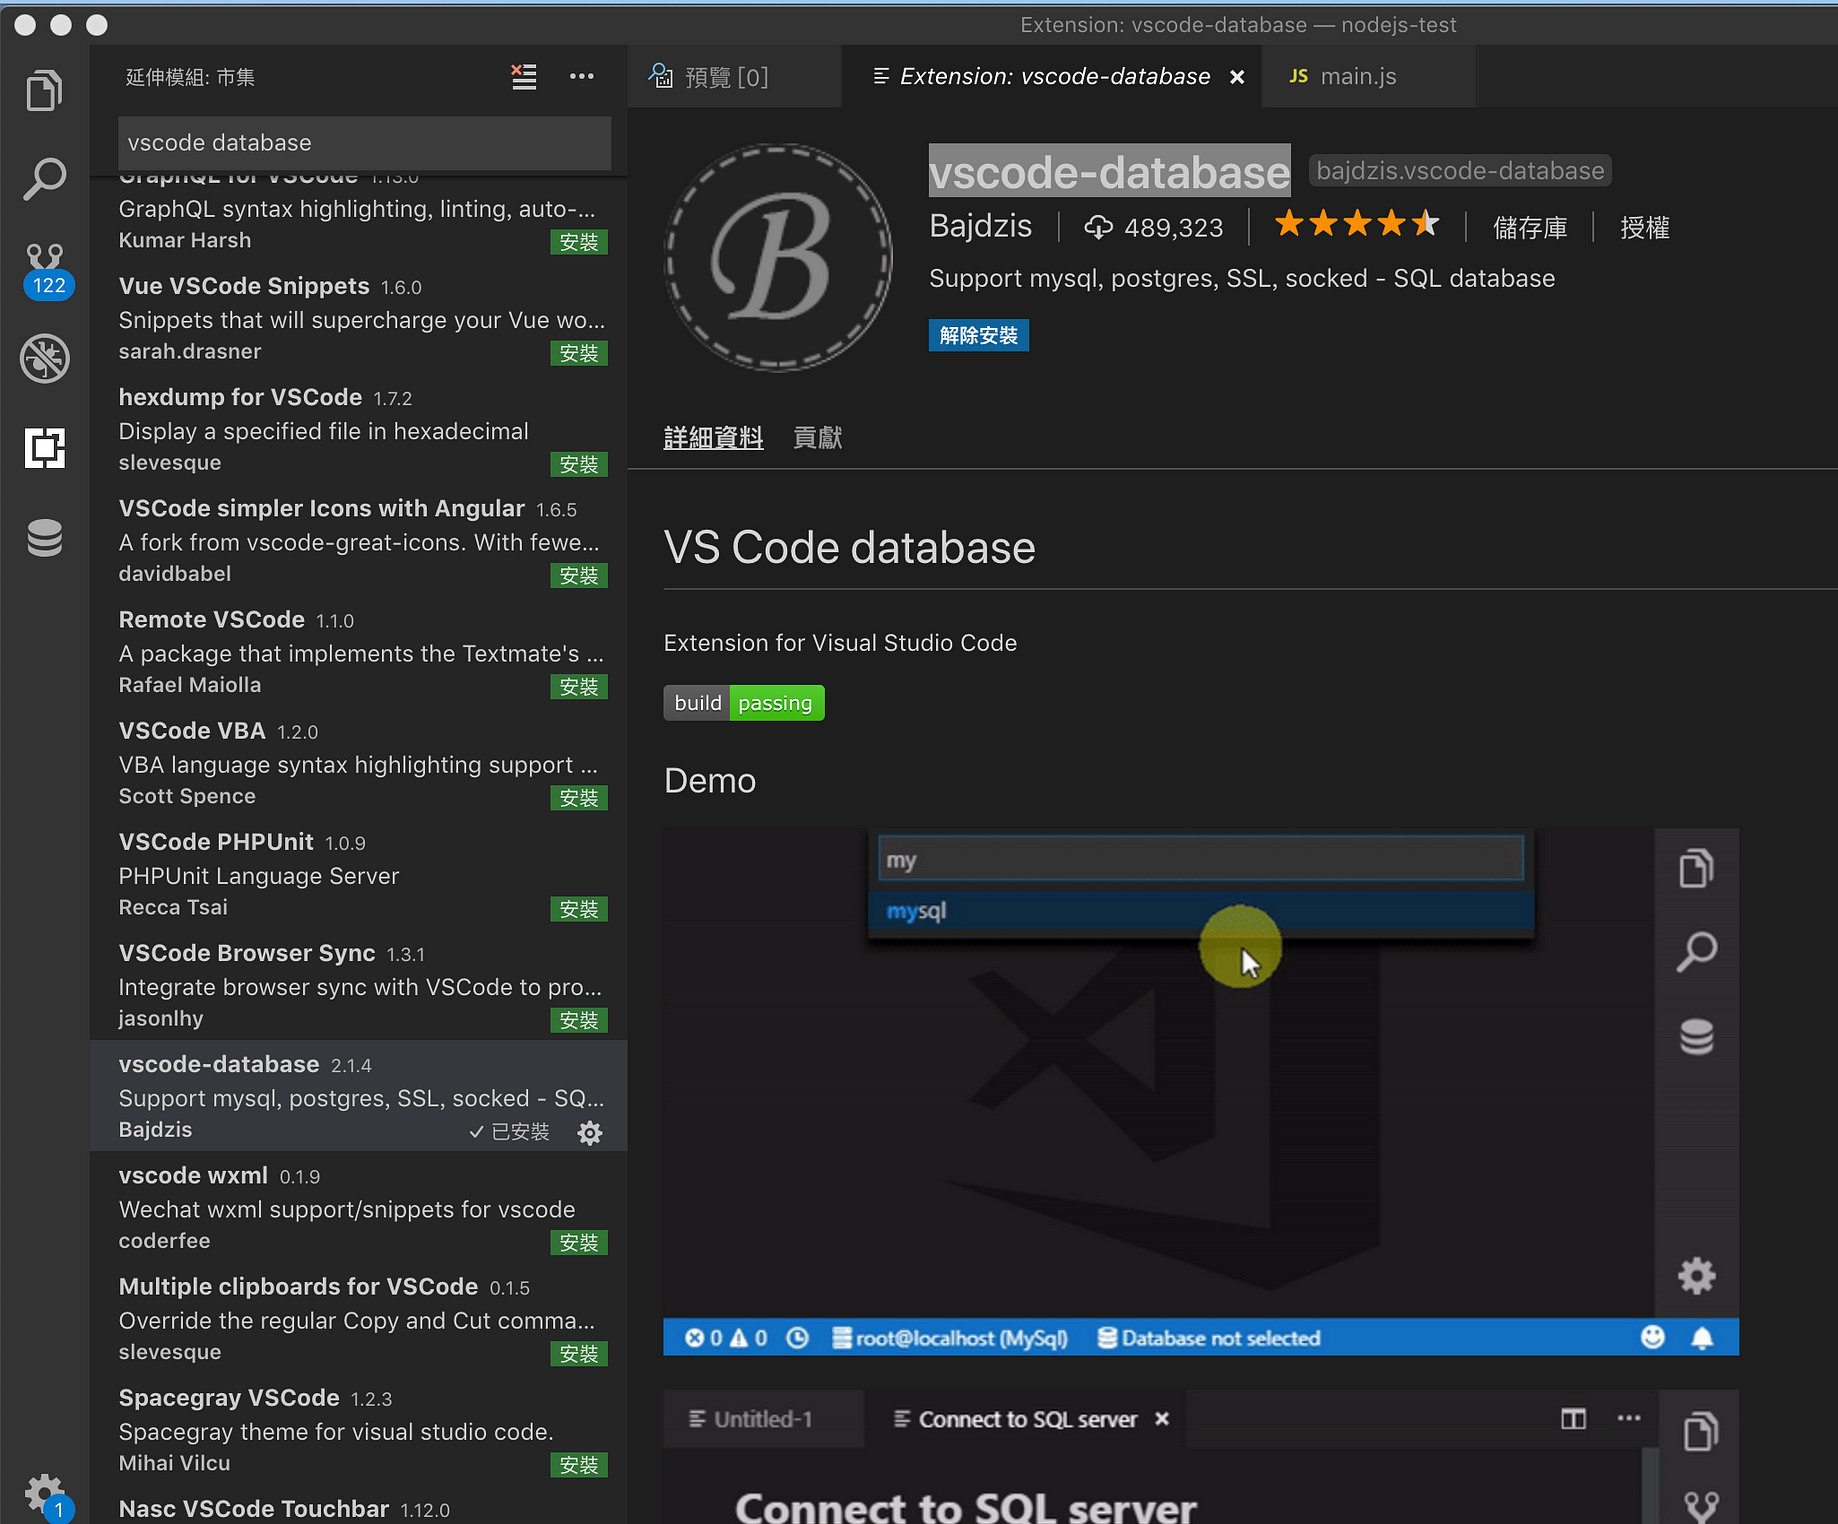Viewport: 1838px width, 1524px height.
Task: Click the 解除安裝 uninstall button
Action: click(978, 335)
